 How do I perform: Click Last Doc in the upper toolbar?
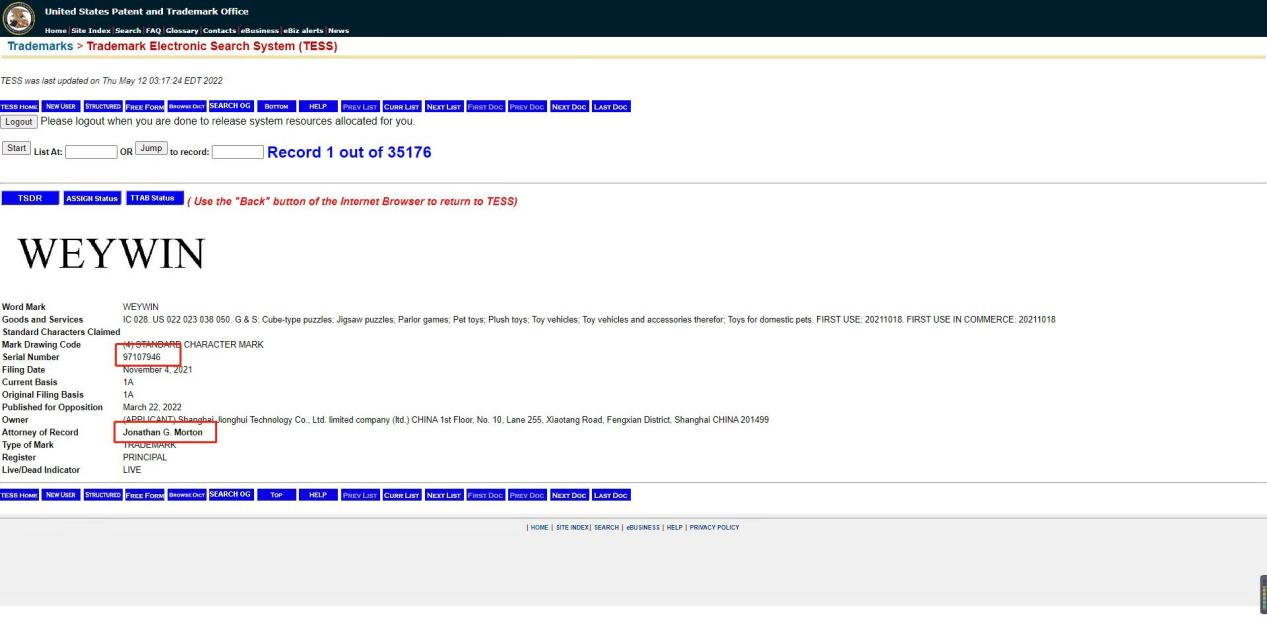[611, 107]
